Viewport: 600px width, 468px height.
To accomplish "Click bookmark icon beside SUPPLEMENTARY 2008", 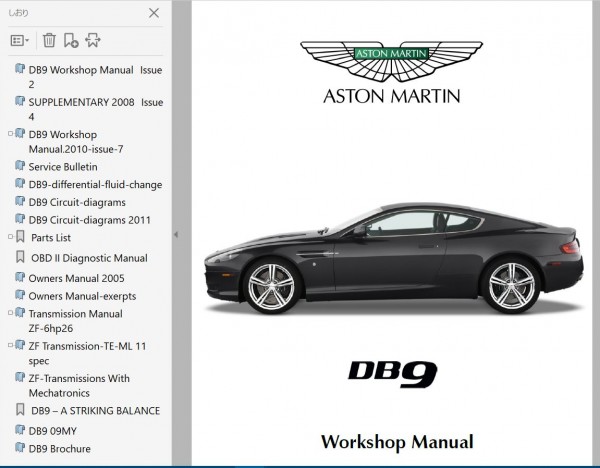I will click(20, 101).
